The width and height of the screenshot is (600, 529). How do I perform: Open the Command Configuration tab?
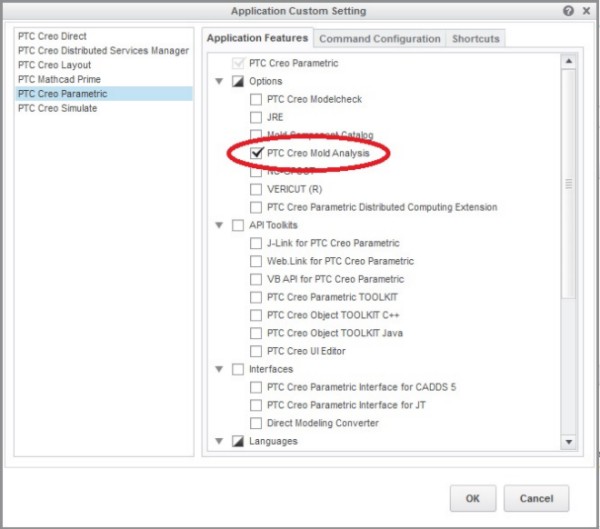[380, 39]
